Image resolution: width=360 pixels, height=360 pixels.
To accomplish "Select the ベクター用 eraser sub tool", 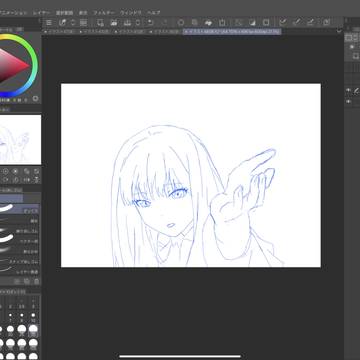I will pos(20,241).
